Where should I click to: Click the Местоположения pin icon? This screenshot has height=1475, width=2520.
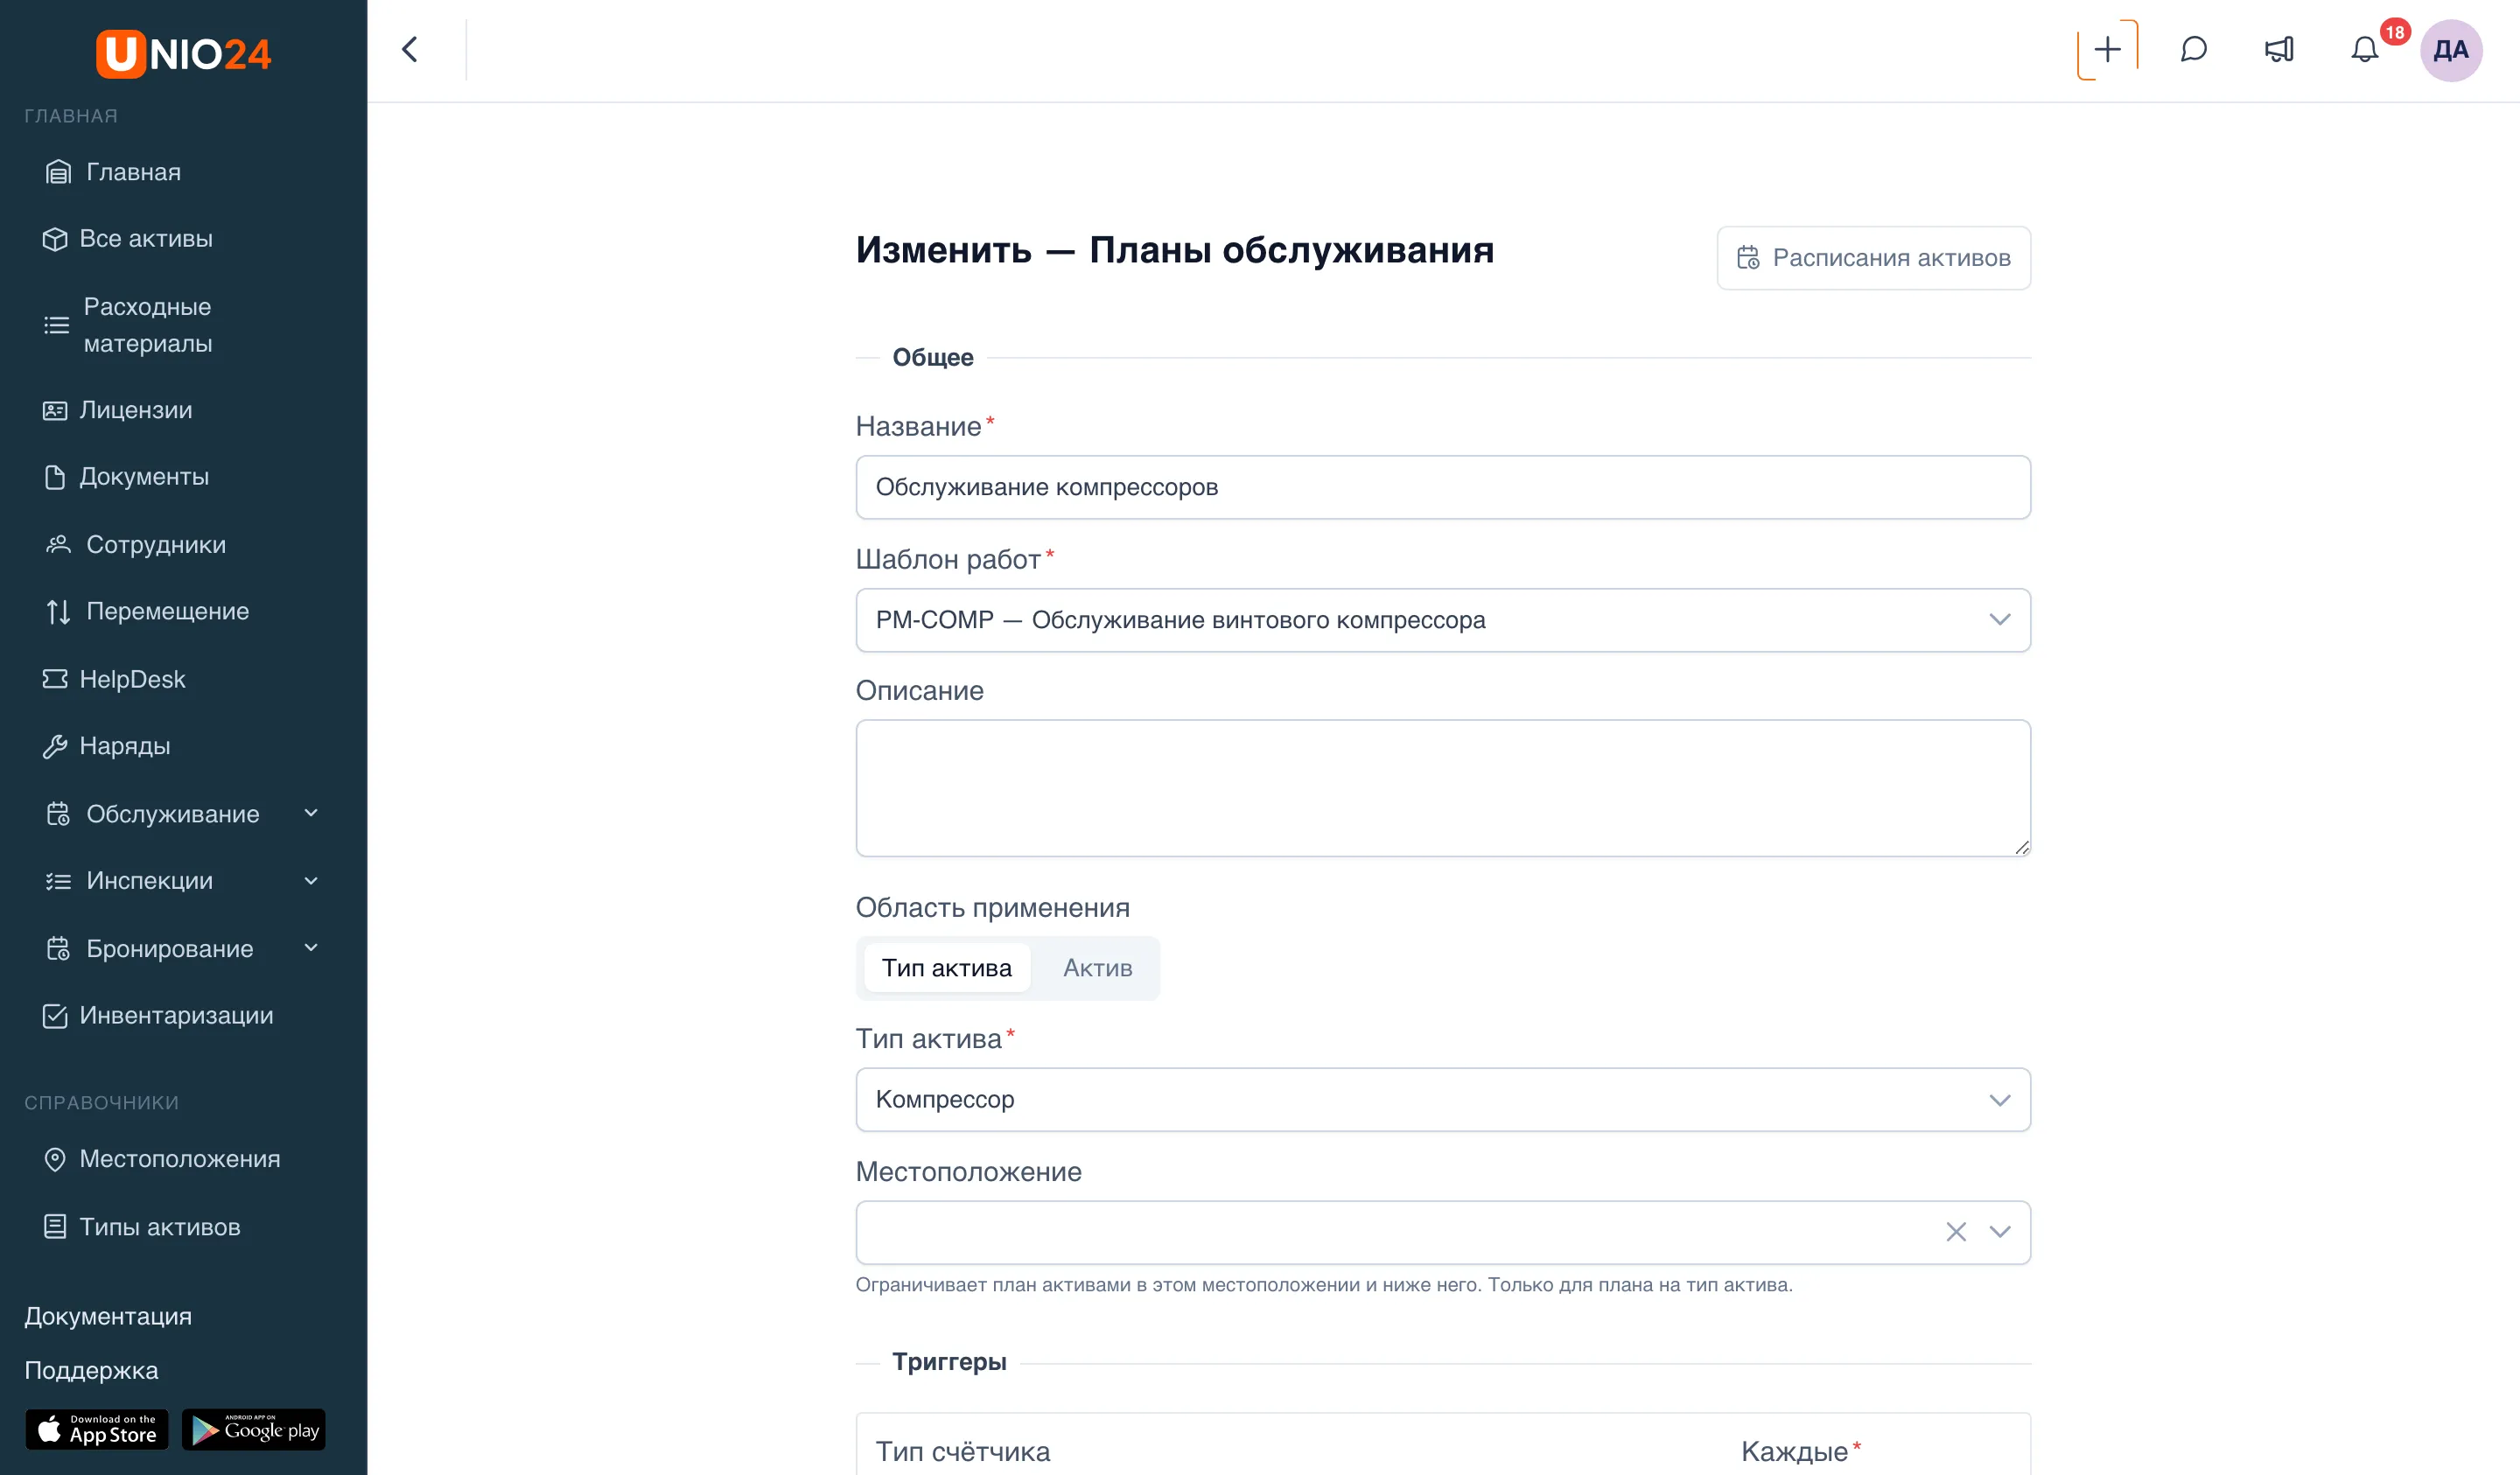point(55,1159)
